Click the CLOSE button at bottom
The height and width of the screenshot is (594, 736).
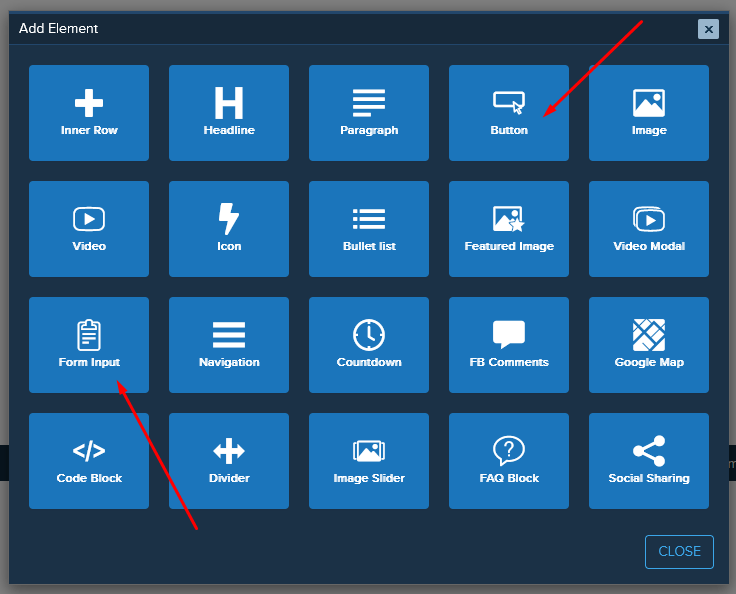click(x=679, y=551)
